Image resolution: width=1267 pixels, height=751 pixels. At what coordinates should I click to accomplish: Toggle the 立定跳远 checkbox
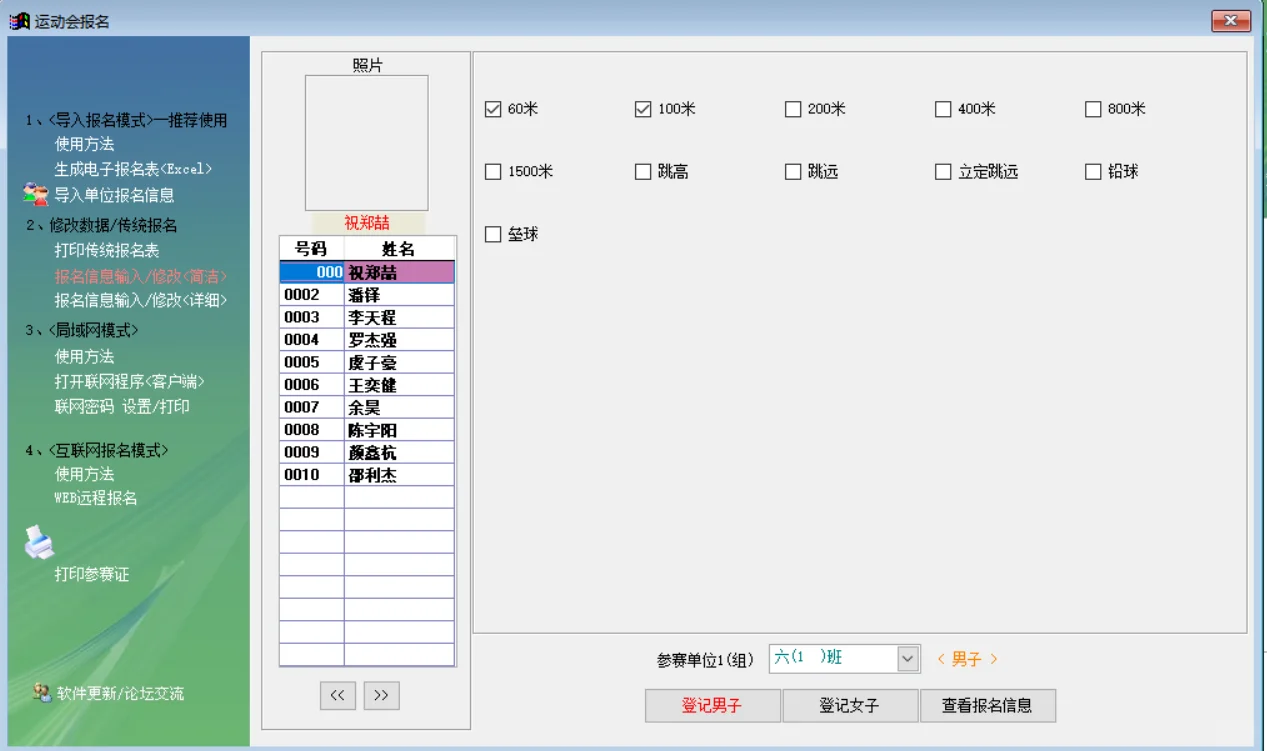pos(943,172)
